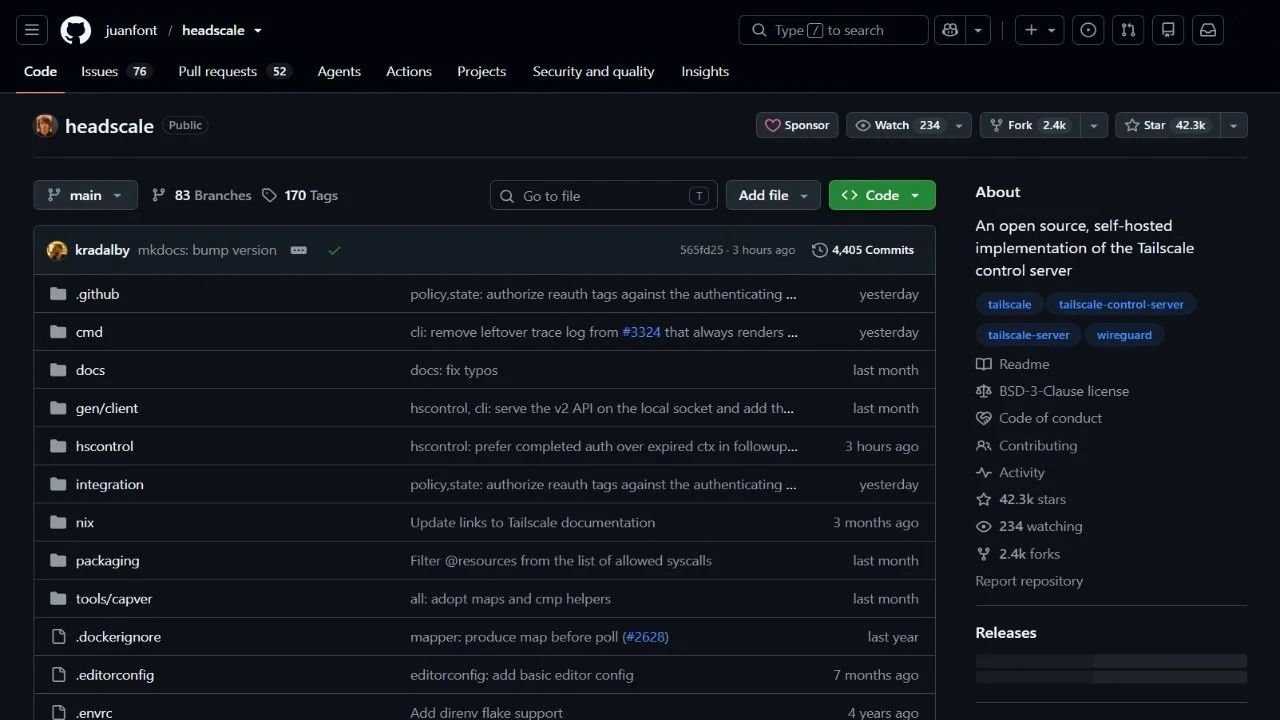Open the 83 Branches link

201,195
